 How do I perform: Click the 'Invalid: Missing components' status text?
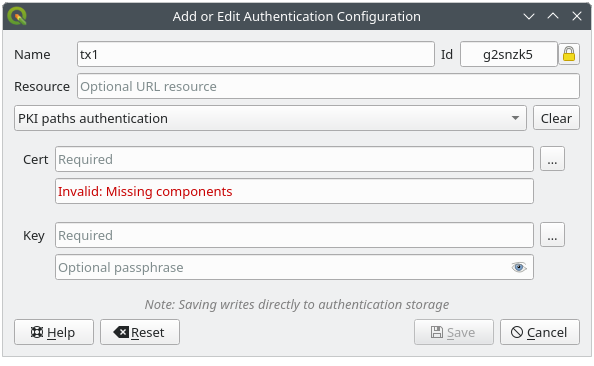coord(145,191)
